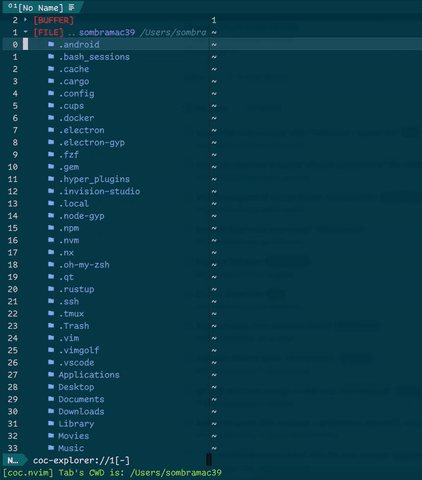Click the folder icon beside .vscode
The height and width of the screenshot is (480, 422).
[x=51, y=362]
